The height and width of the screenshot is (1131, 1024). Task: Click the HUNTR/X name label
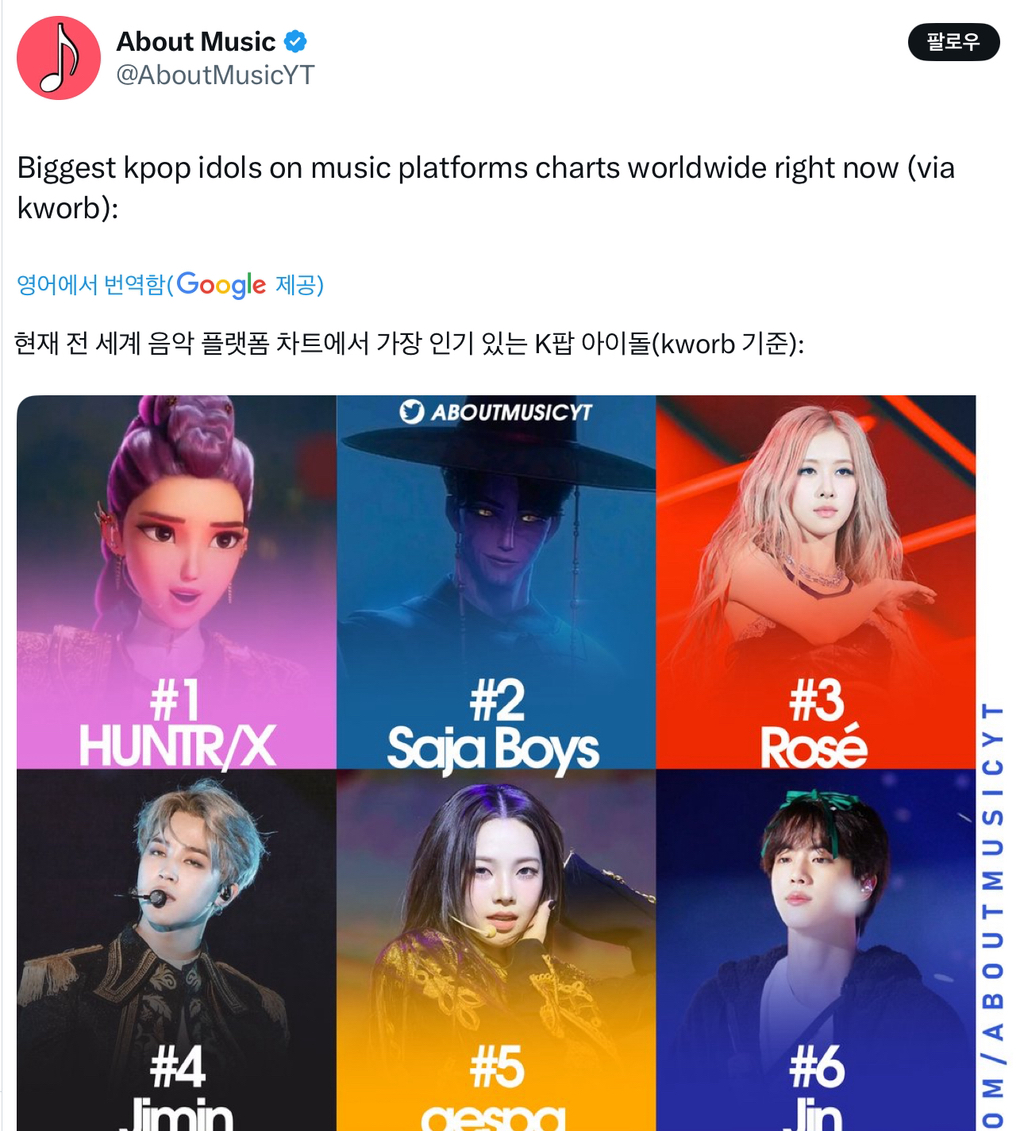tap(177, 746)
